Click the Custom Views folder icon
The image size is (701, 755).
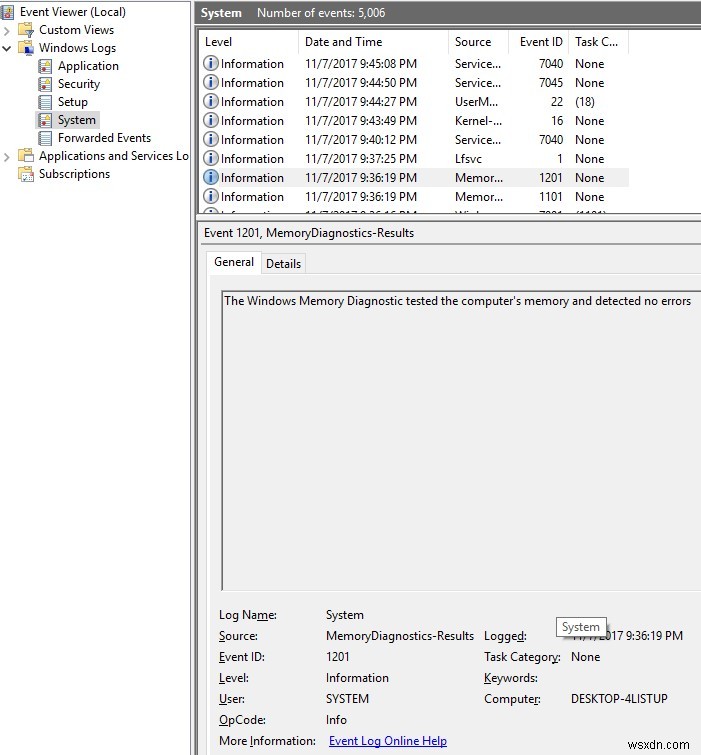(x=26, y=30)
